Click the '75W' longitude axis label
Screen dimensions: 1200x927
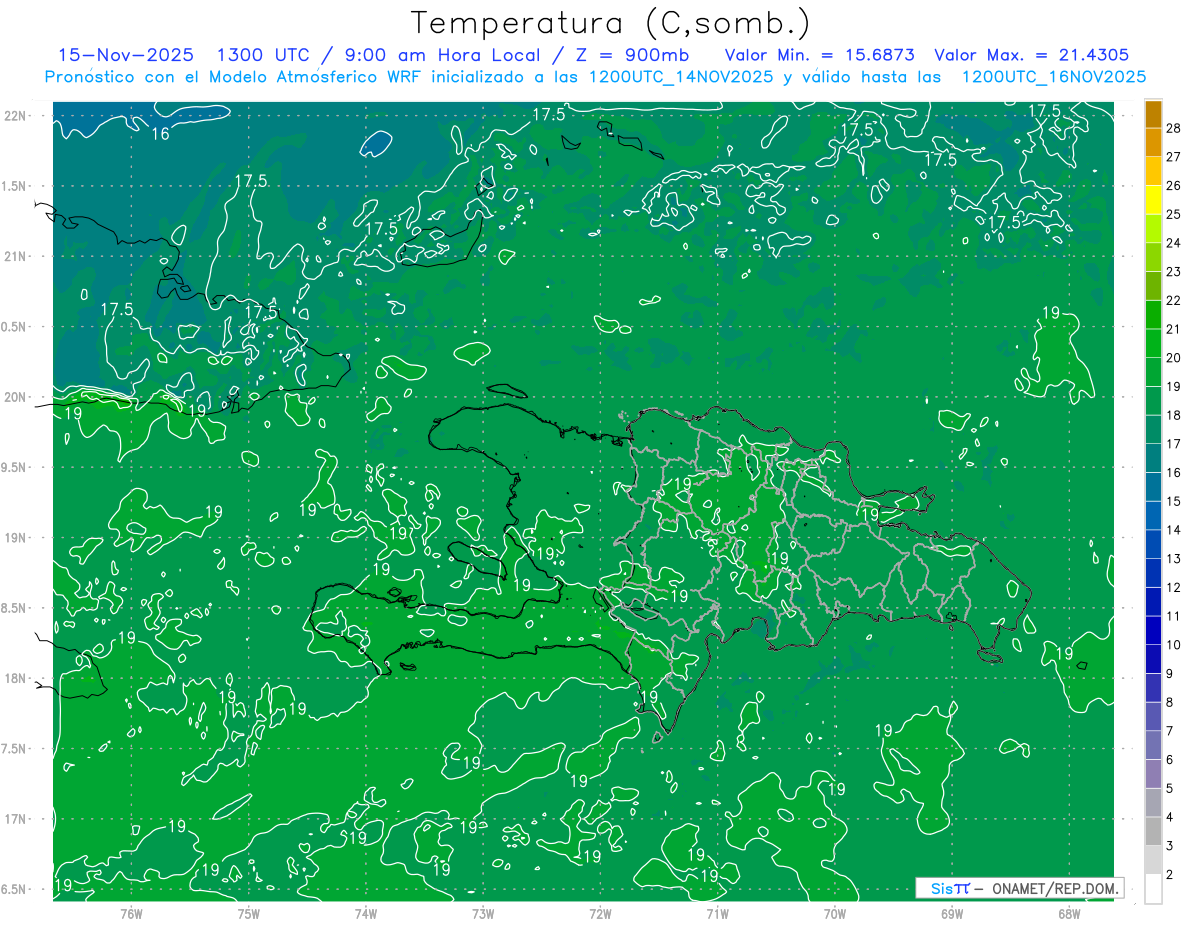click(248, 915)
